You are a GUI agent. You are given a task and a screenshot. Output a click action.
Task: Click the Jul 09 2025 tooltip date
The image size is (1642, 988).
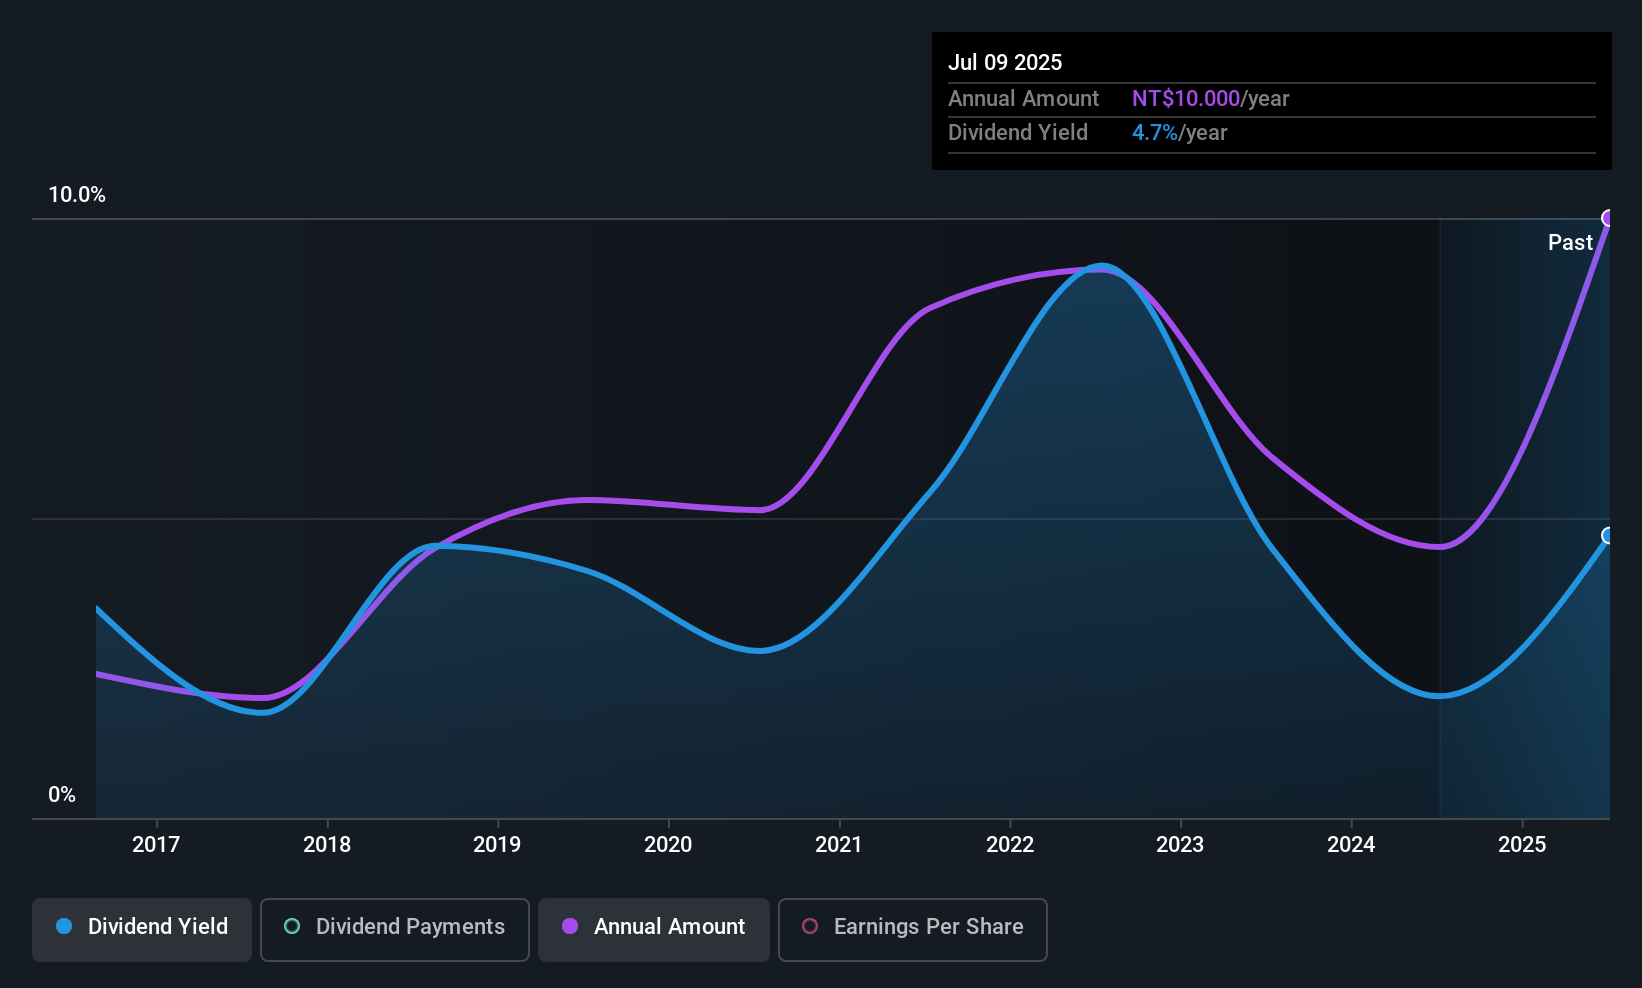click(1005, 62)
